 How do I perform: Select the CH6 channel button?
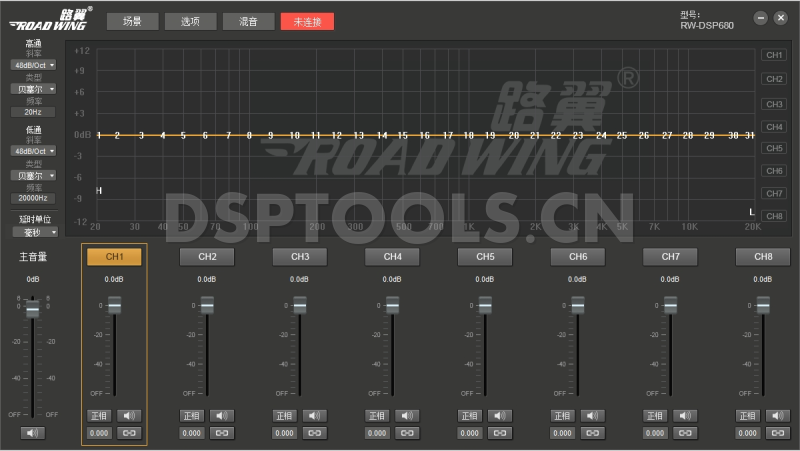(578, 257)
